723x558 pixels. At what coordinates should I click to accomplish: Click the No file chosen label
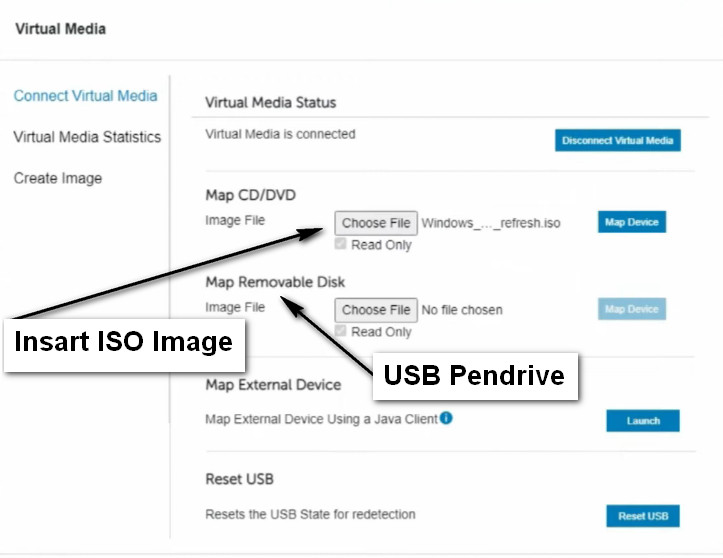[462, 310]
